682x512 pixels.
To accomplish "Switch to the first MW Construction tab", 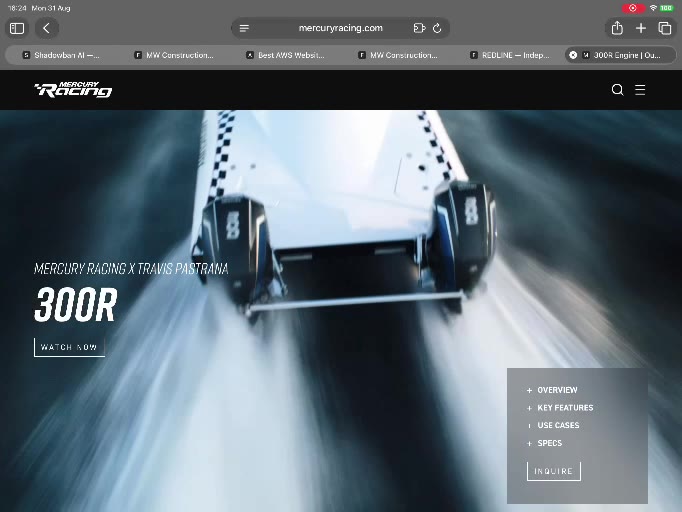I will point(173,55).
